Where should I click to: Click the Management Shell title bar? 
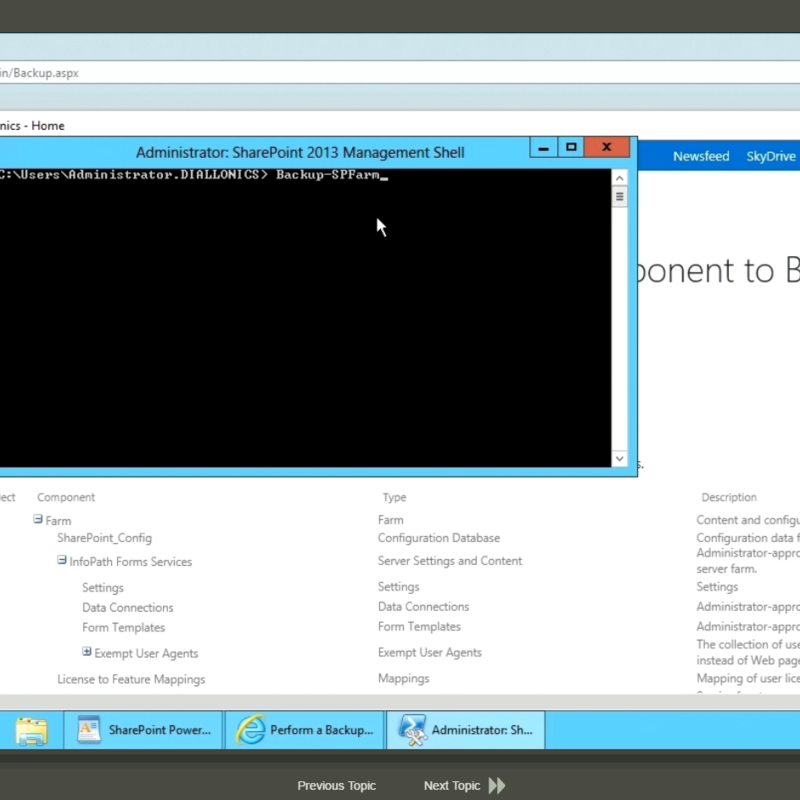(x=300, y=153)
